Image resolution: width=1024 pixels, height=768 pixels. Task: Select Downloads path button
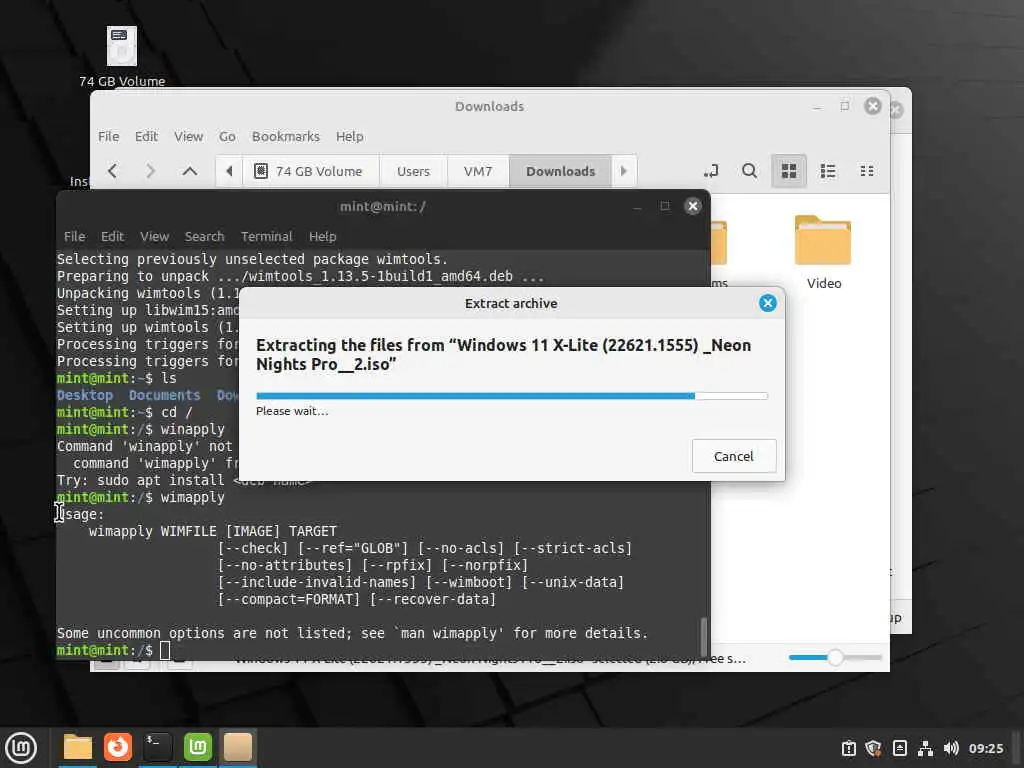tap(560, 171)
